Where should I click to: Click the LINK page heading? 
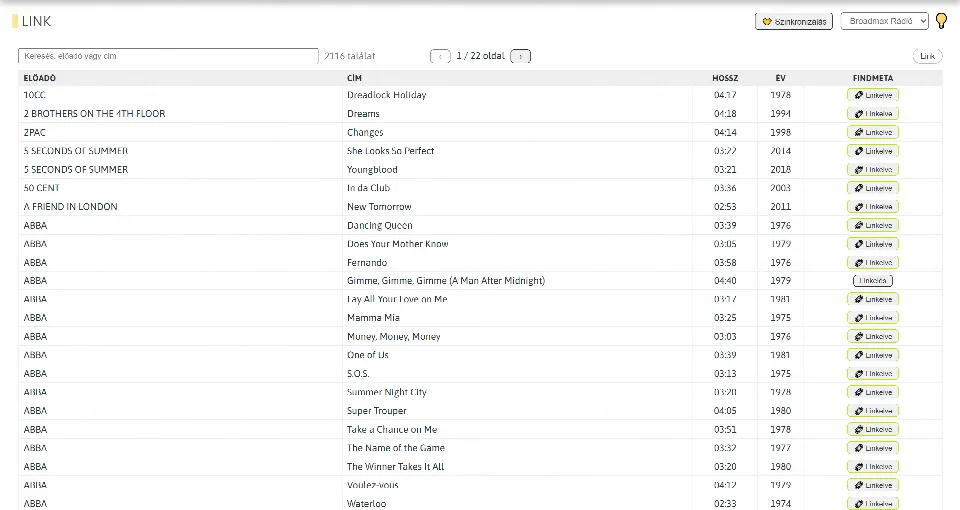point(36,21)
